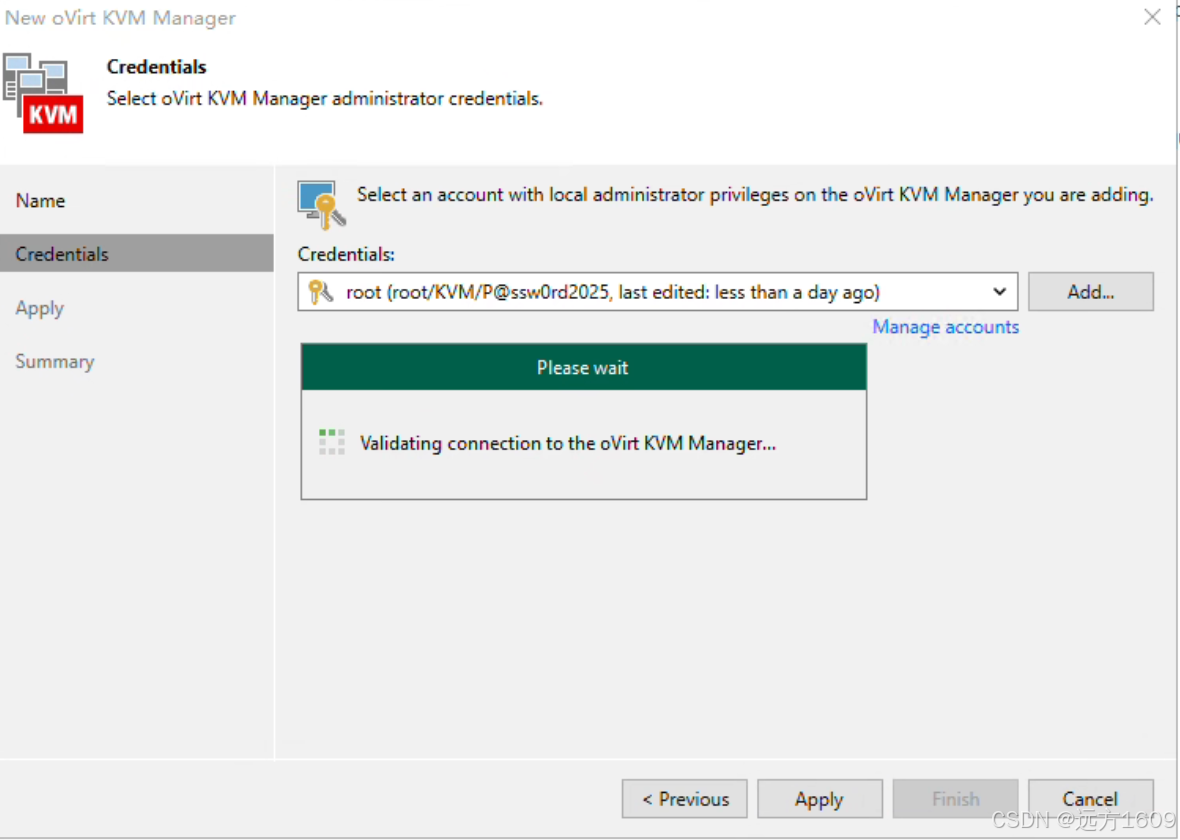Click the bold 'Credentials' heading
Viewport: 1180px width, 840px height.
point(157,67)
